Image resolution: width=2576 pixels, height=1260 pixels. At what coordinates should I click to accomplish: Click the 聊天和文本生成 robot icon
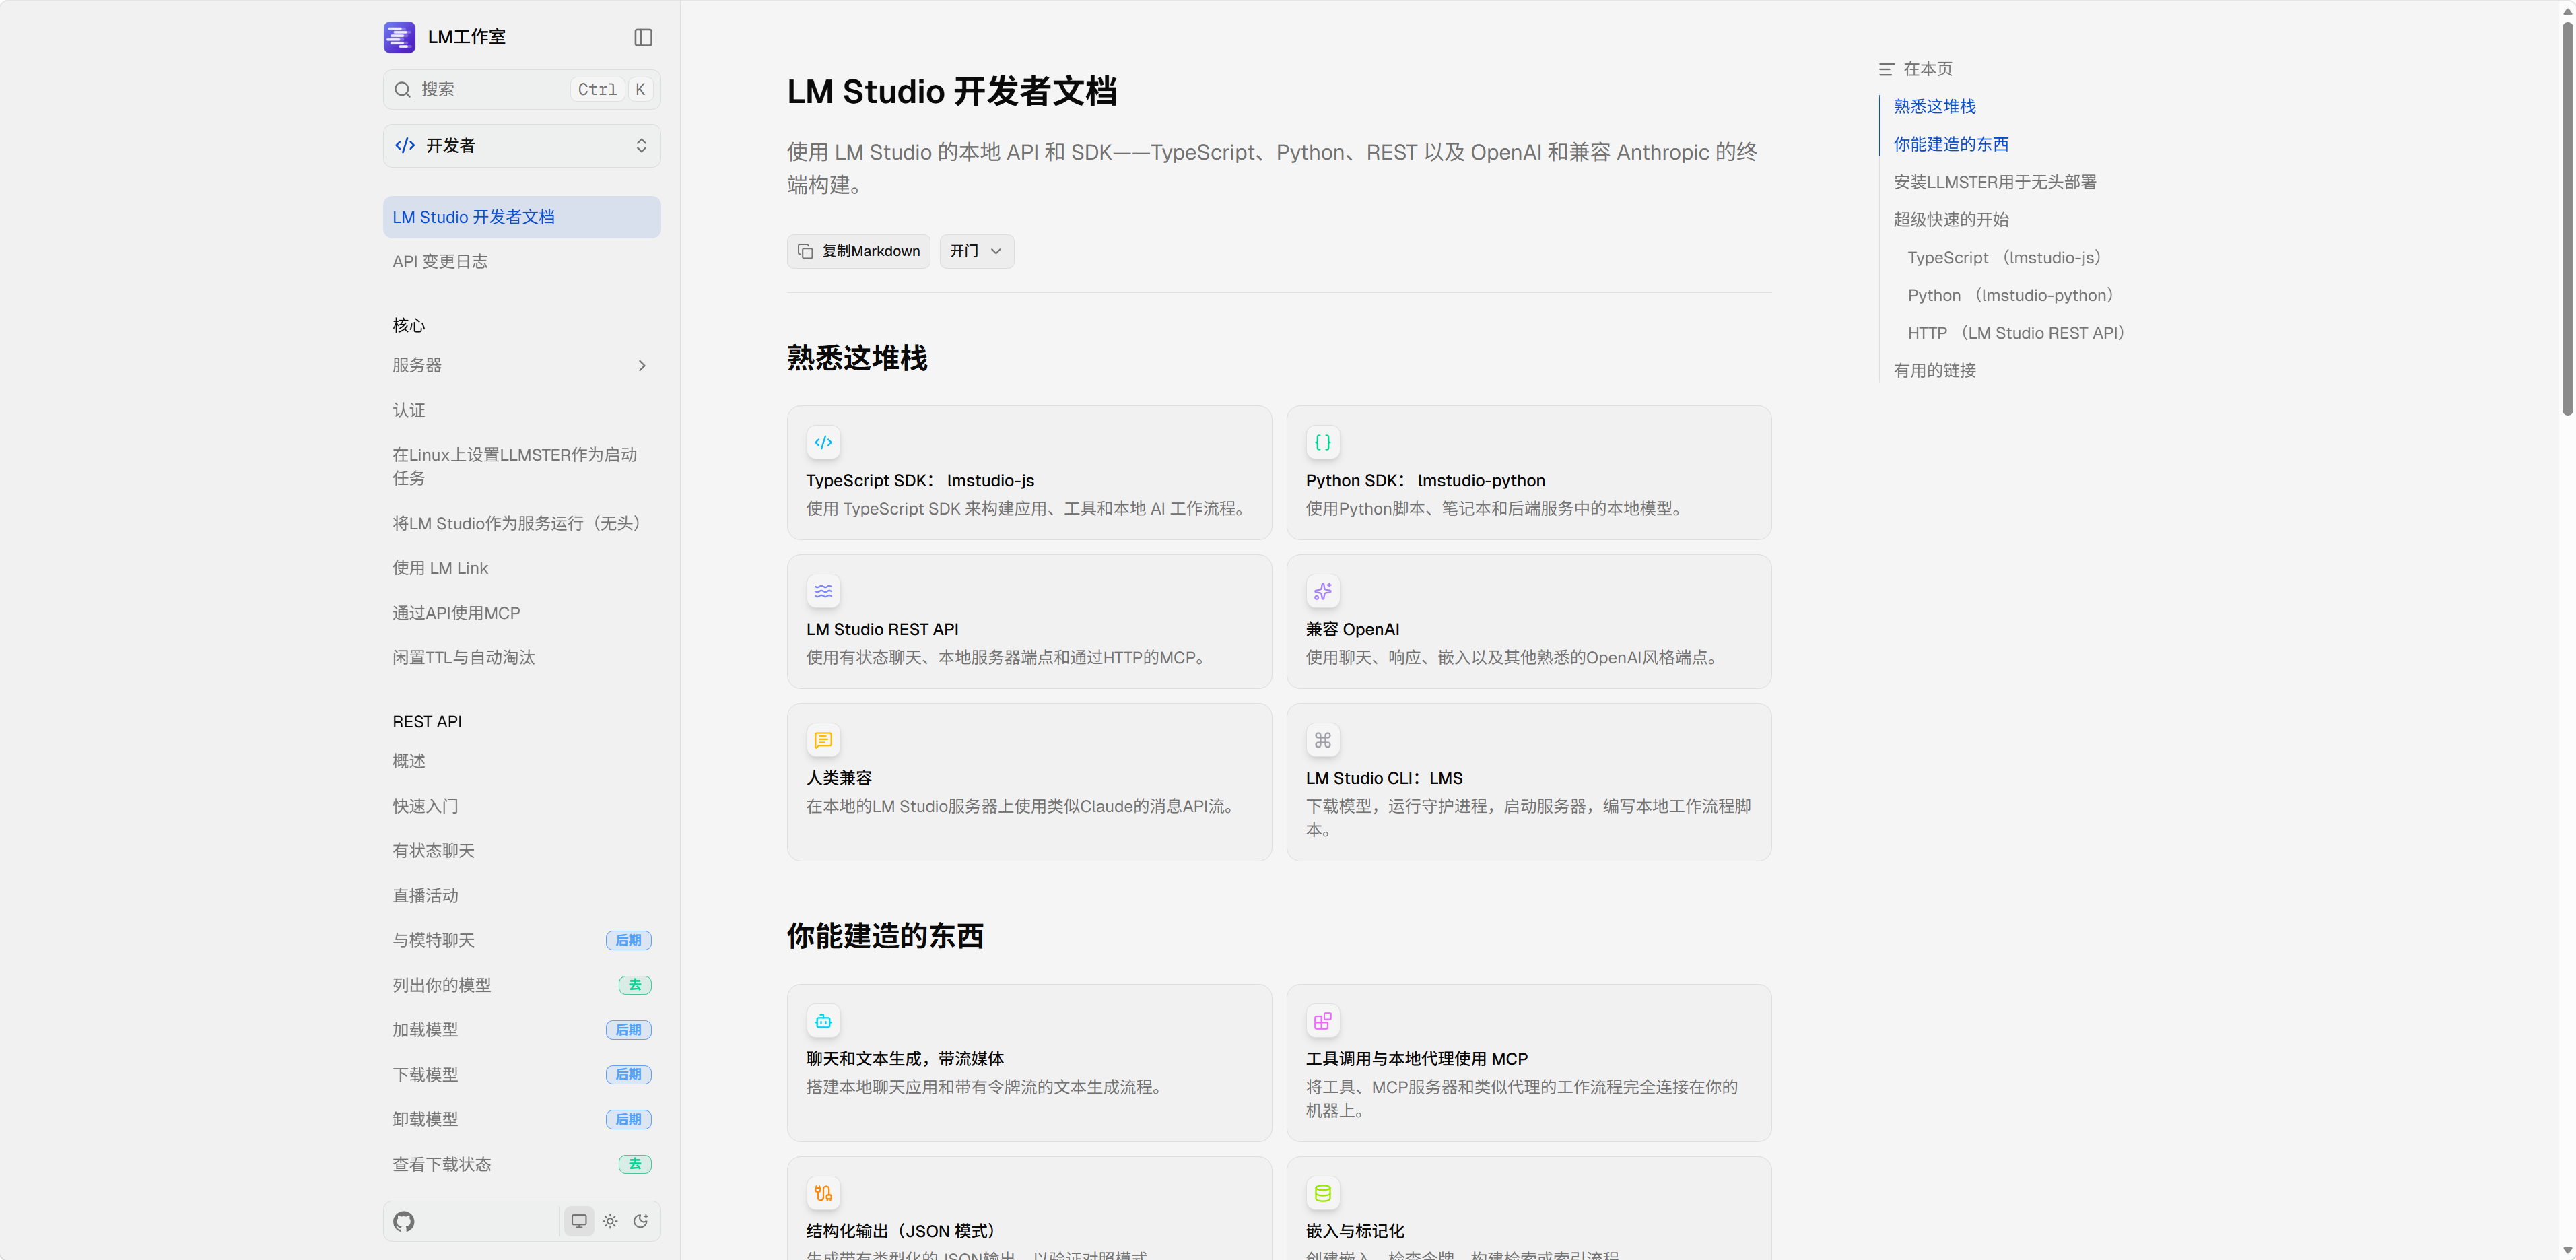click(x=823, y=1021)
